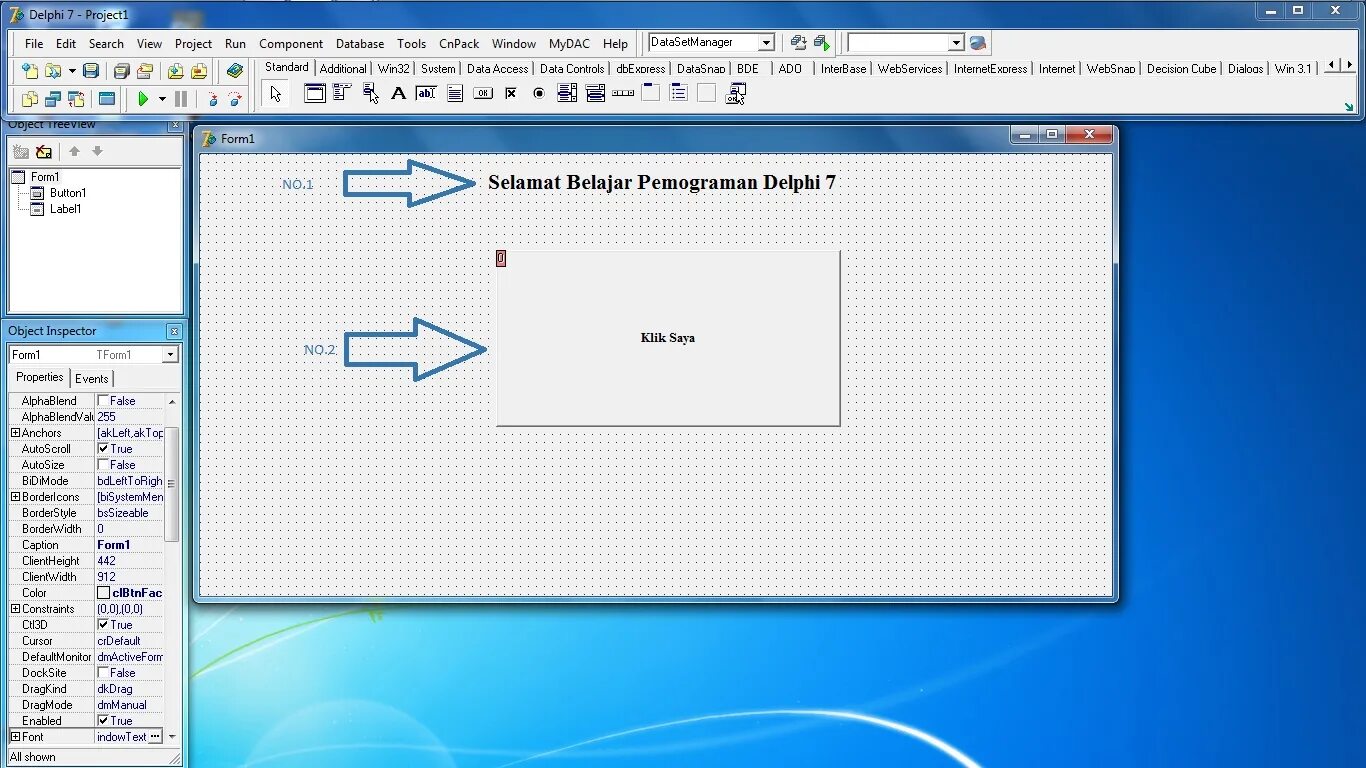This screenshot has height=768, width=1366.
Task: Toggle the AutoSize False checkbox
Action: (103, 465)
